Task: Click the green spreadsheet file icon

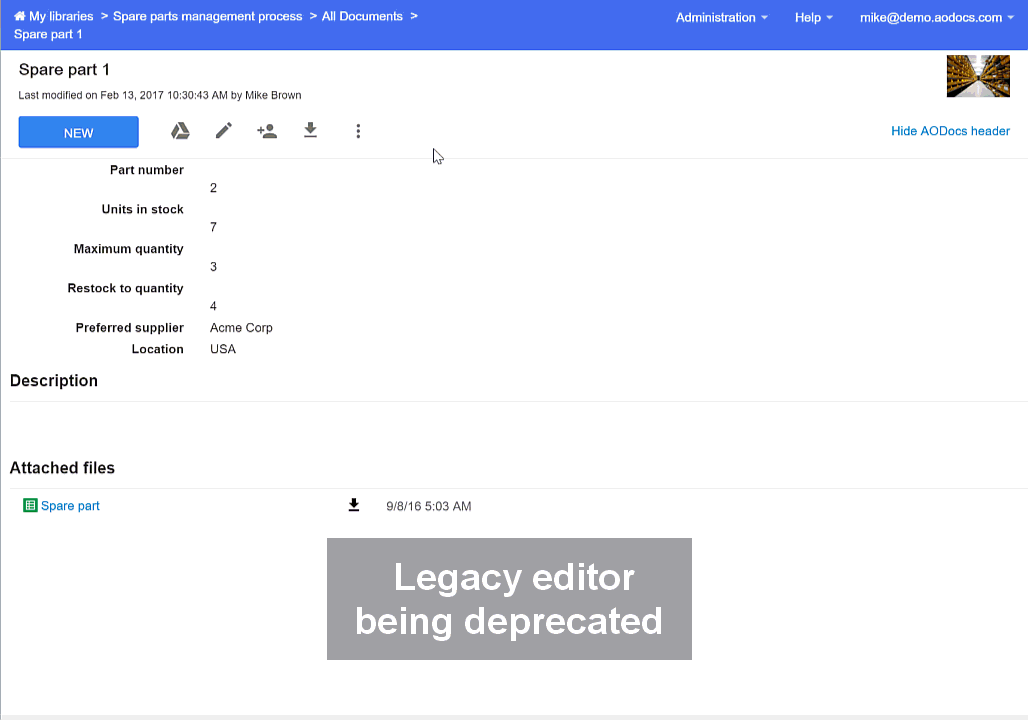Action: tap(30, 505)
